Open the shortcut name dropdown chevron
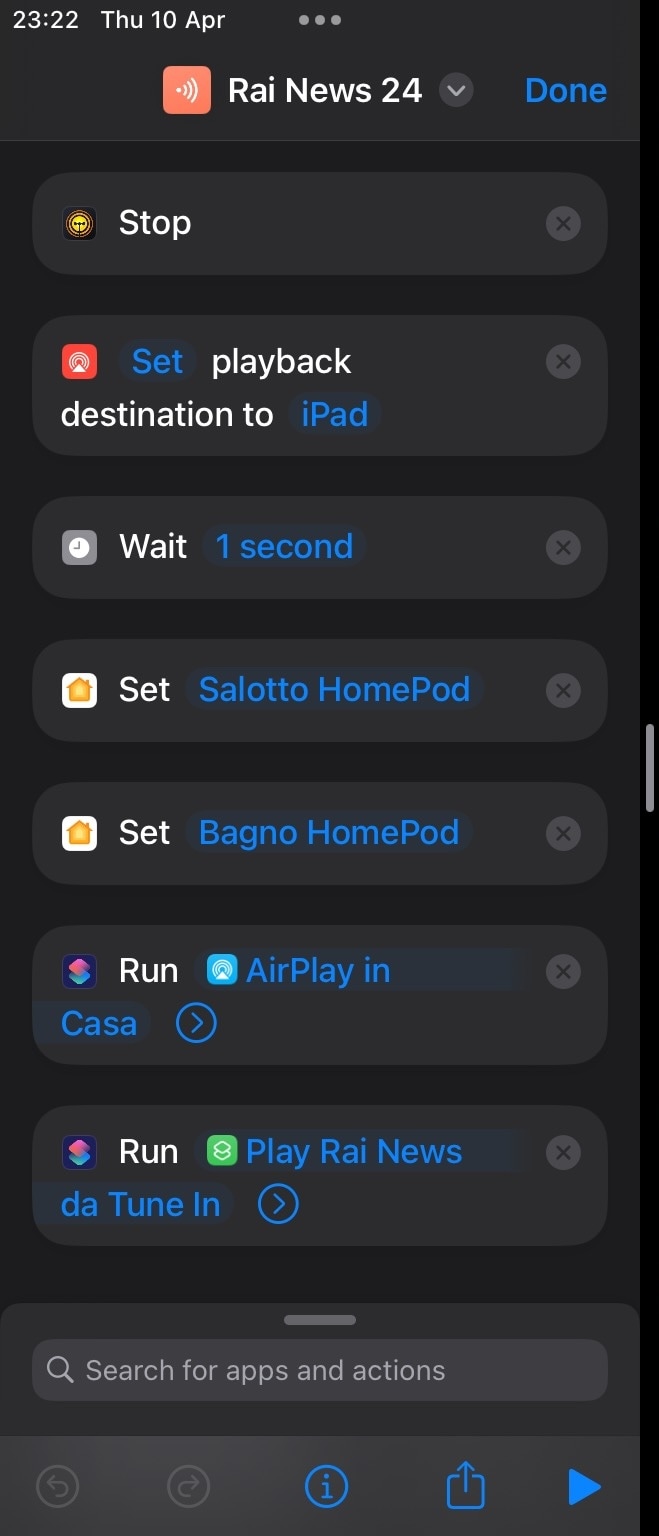 tap(456, 91)
